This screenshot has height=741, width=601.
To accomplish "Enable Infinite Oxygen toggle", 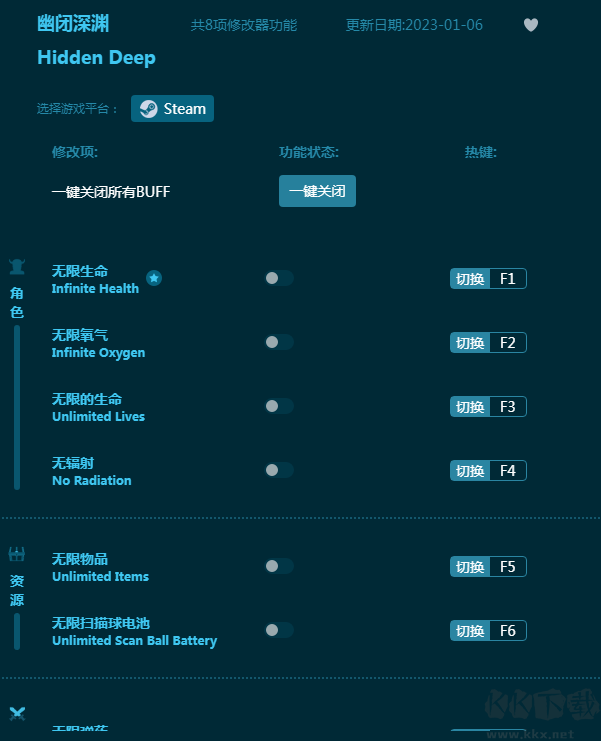I will pyautogui.click(x=279, y=342).
